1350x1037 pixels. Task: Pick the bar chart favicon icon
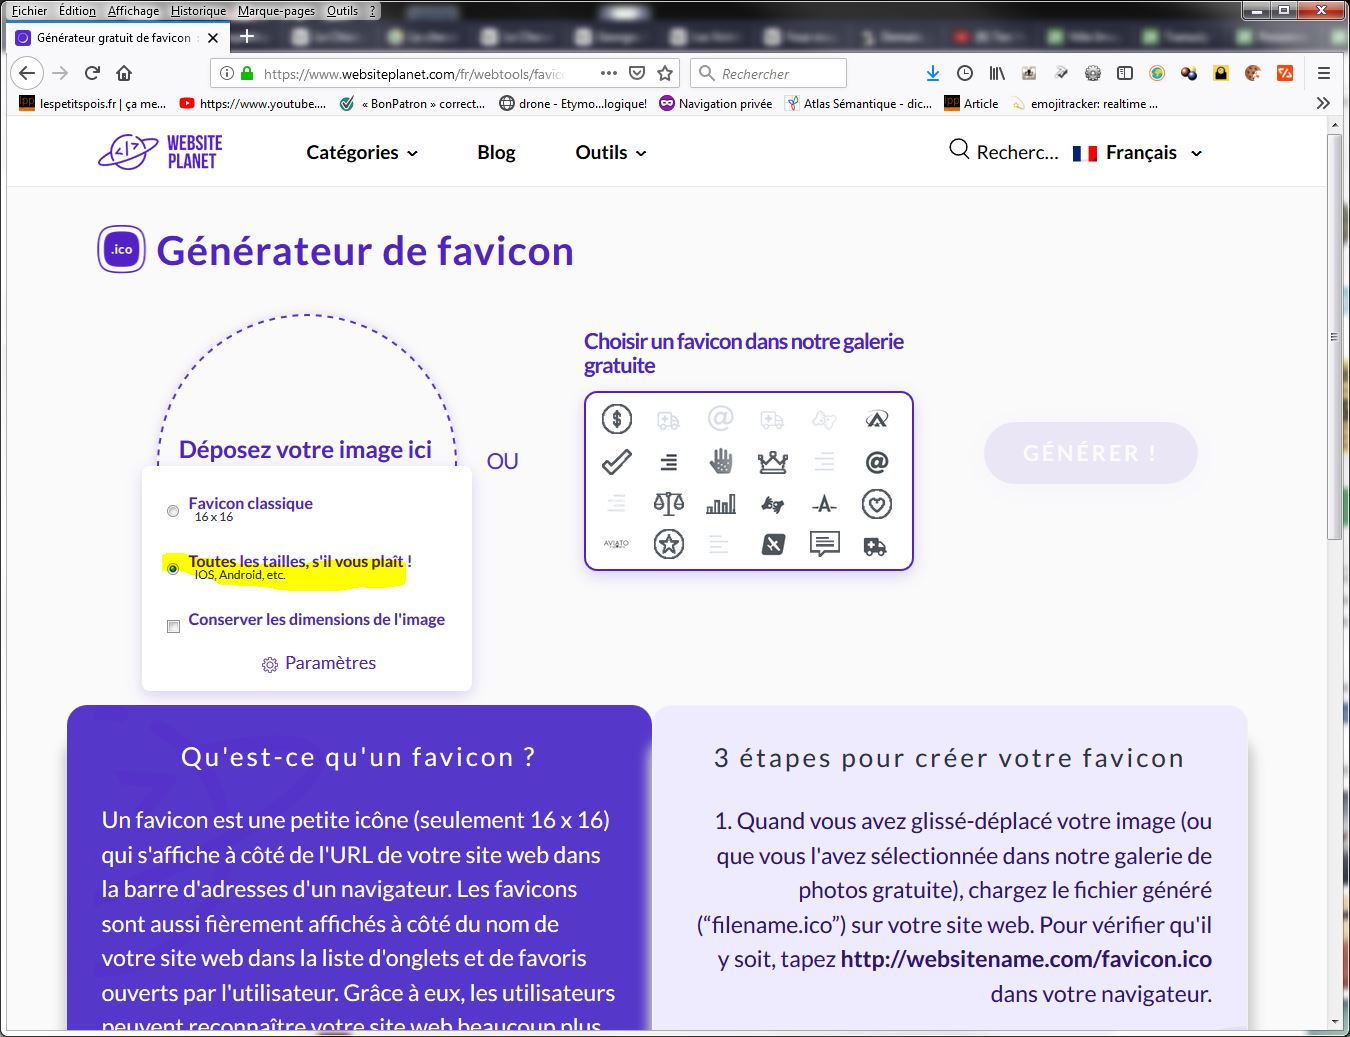pos(720,504)
